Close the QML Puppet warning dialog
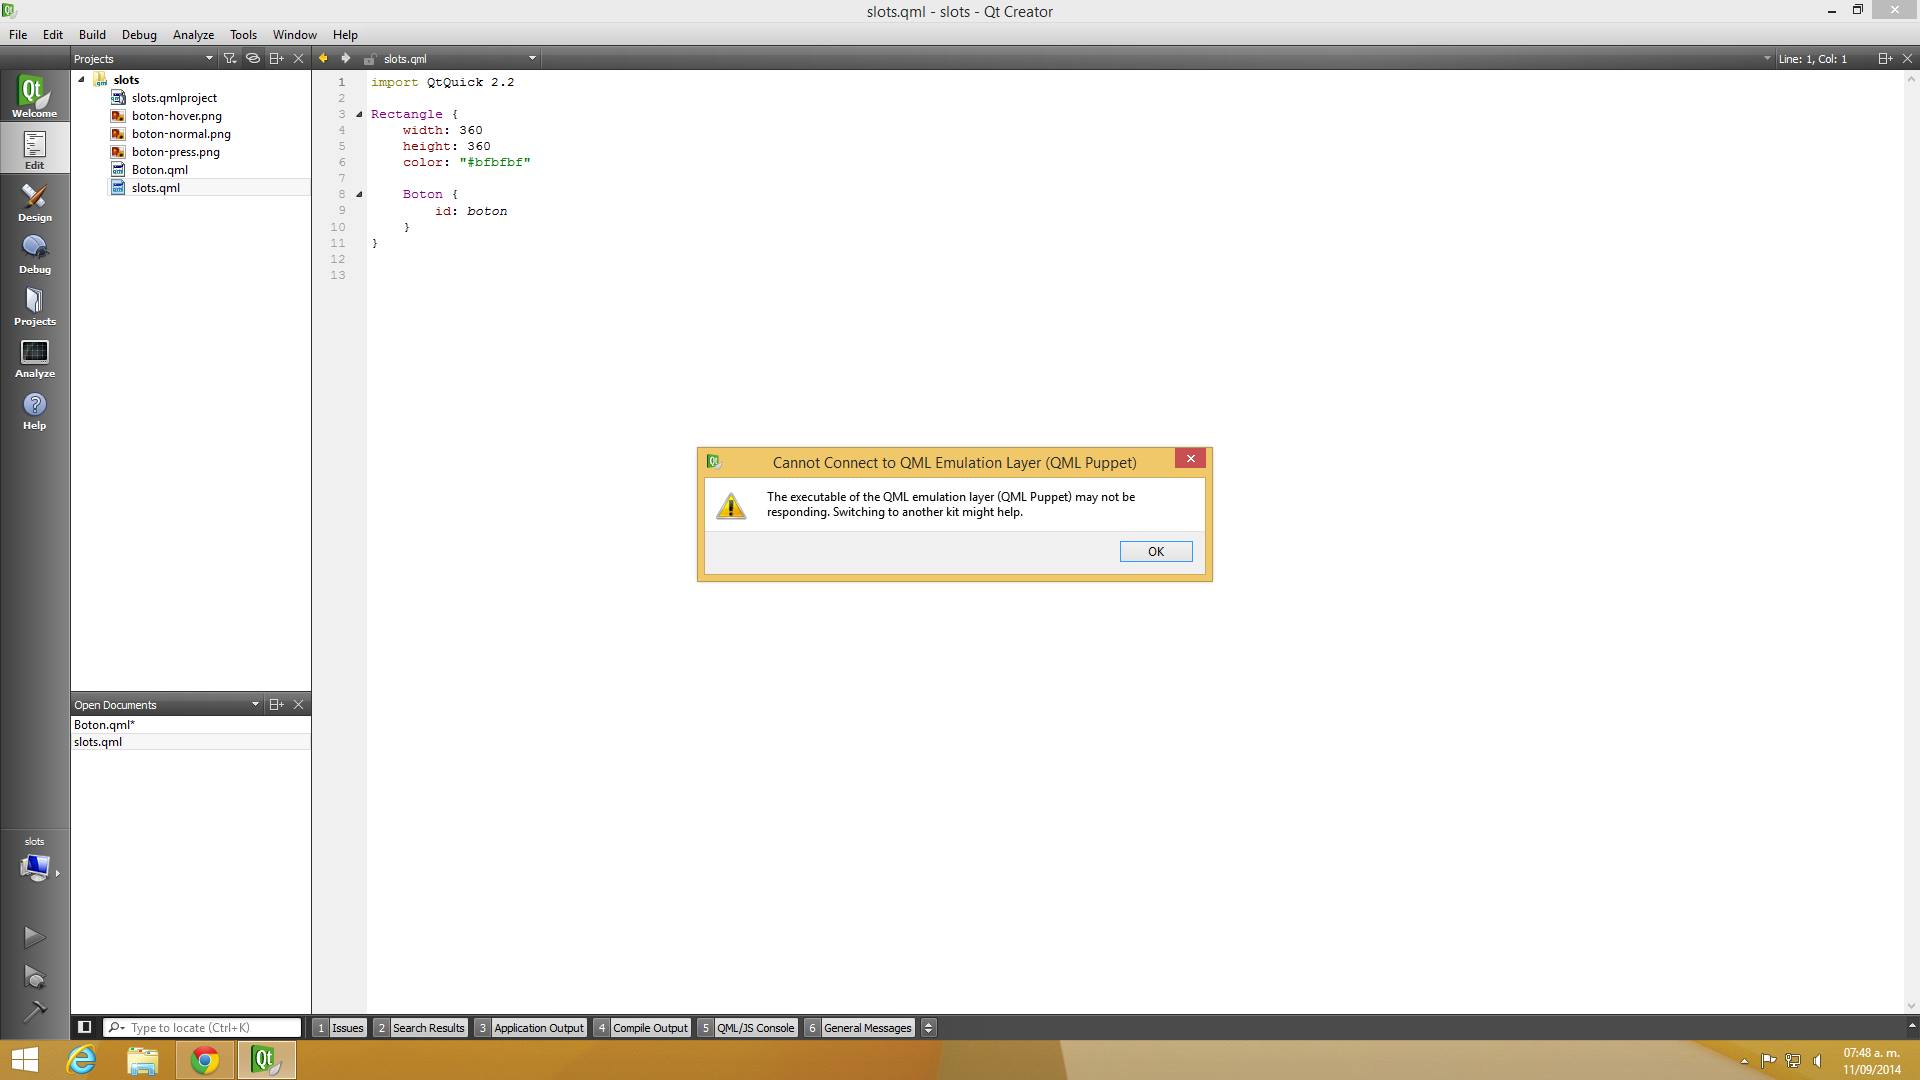The width and height of the screenshot is (1920, 1080). [1190, 458]
